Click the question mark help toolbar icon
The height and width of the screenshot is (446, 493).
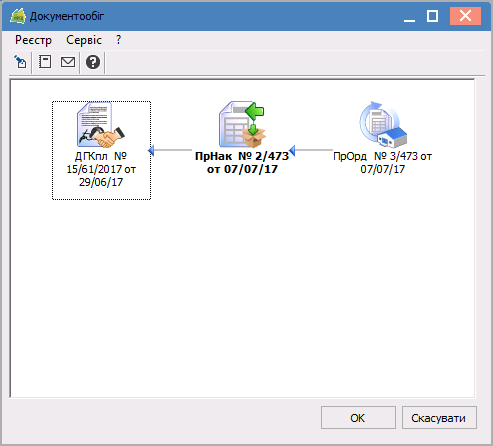click(x=93, y=62)
